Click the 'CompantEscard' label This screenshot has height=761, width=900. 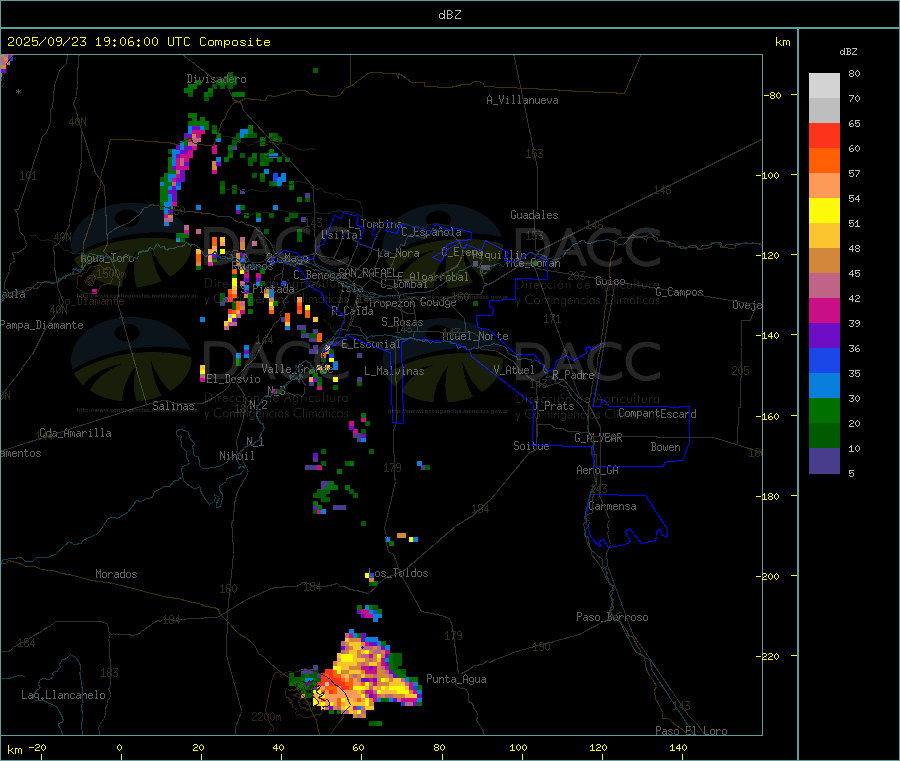(x=657, y=414)
